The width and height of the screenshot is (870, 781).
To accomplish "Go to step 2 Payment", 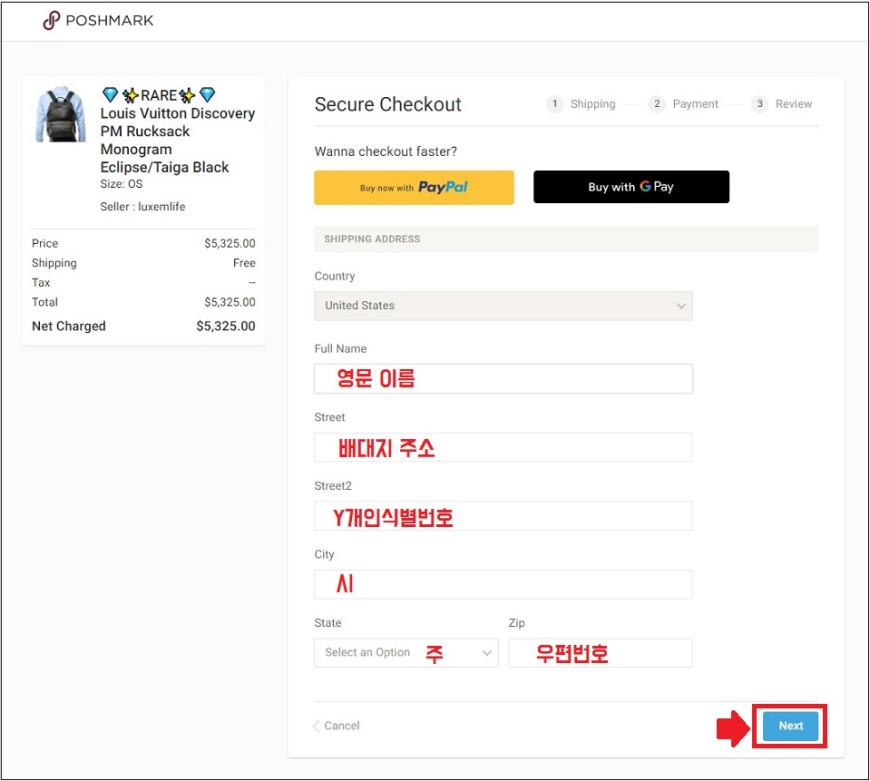I will tap(684, 104).
